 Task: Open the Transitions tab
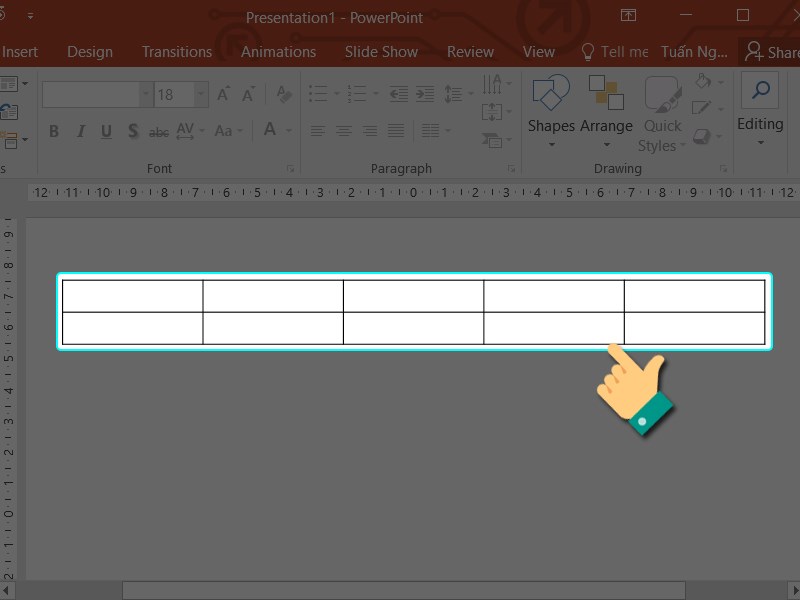pos(177,52)
